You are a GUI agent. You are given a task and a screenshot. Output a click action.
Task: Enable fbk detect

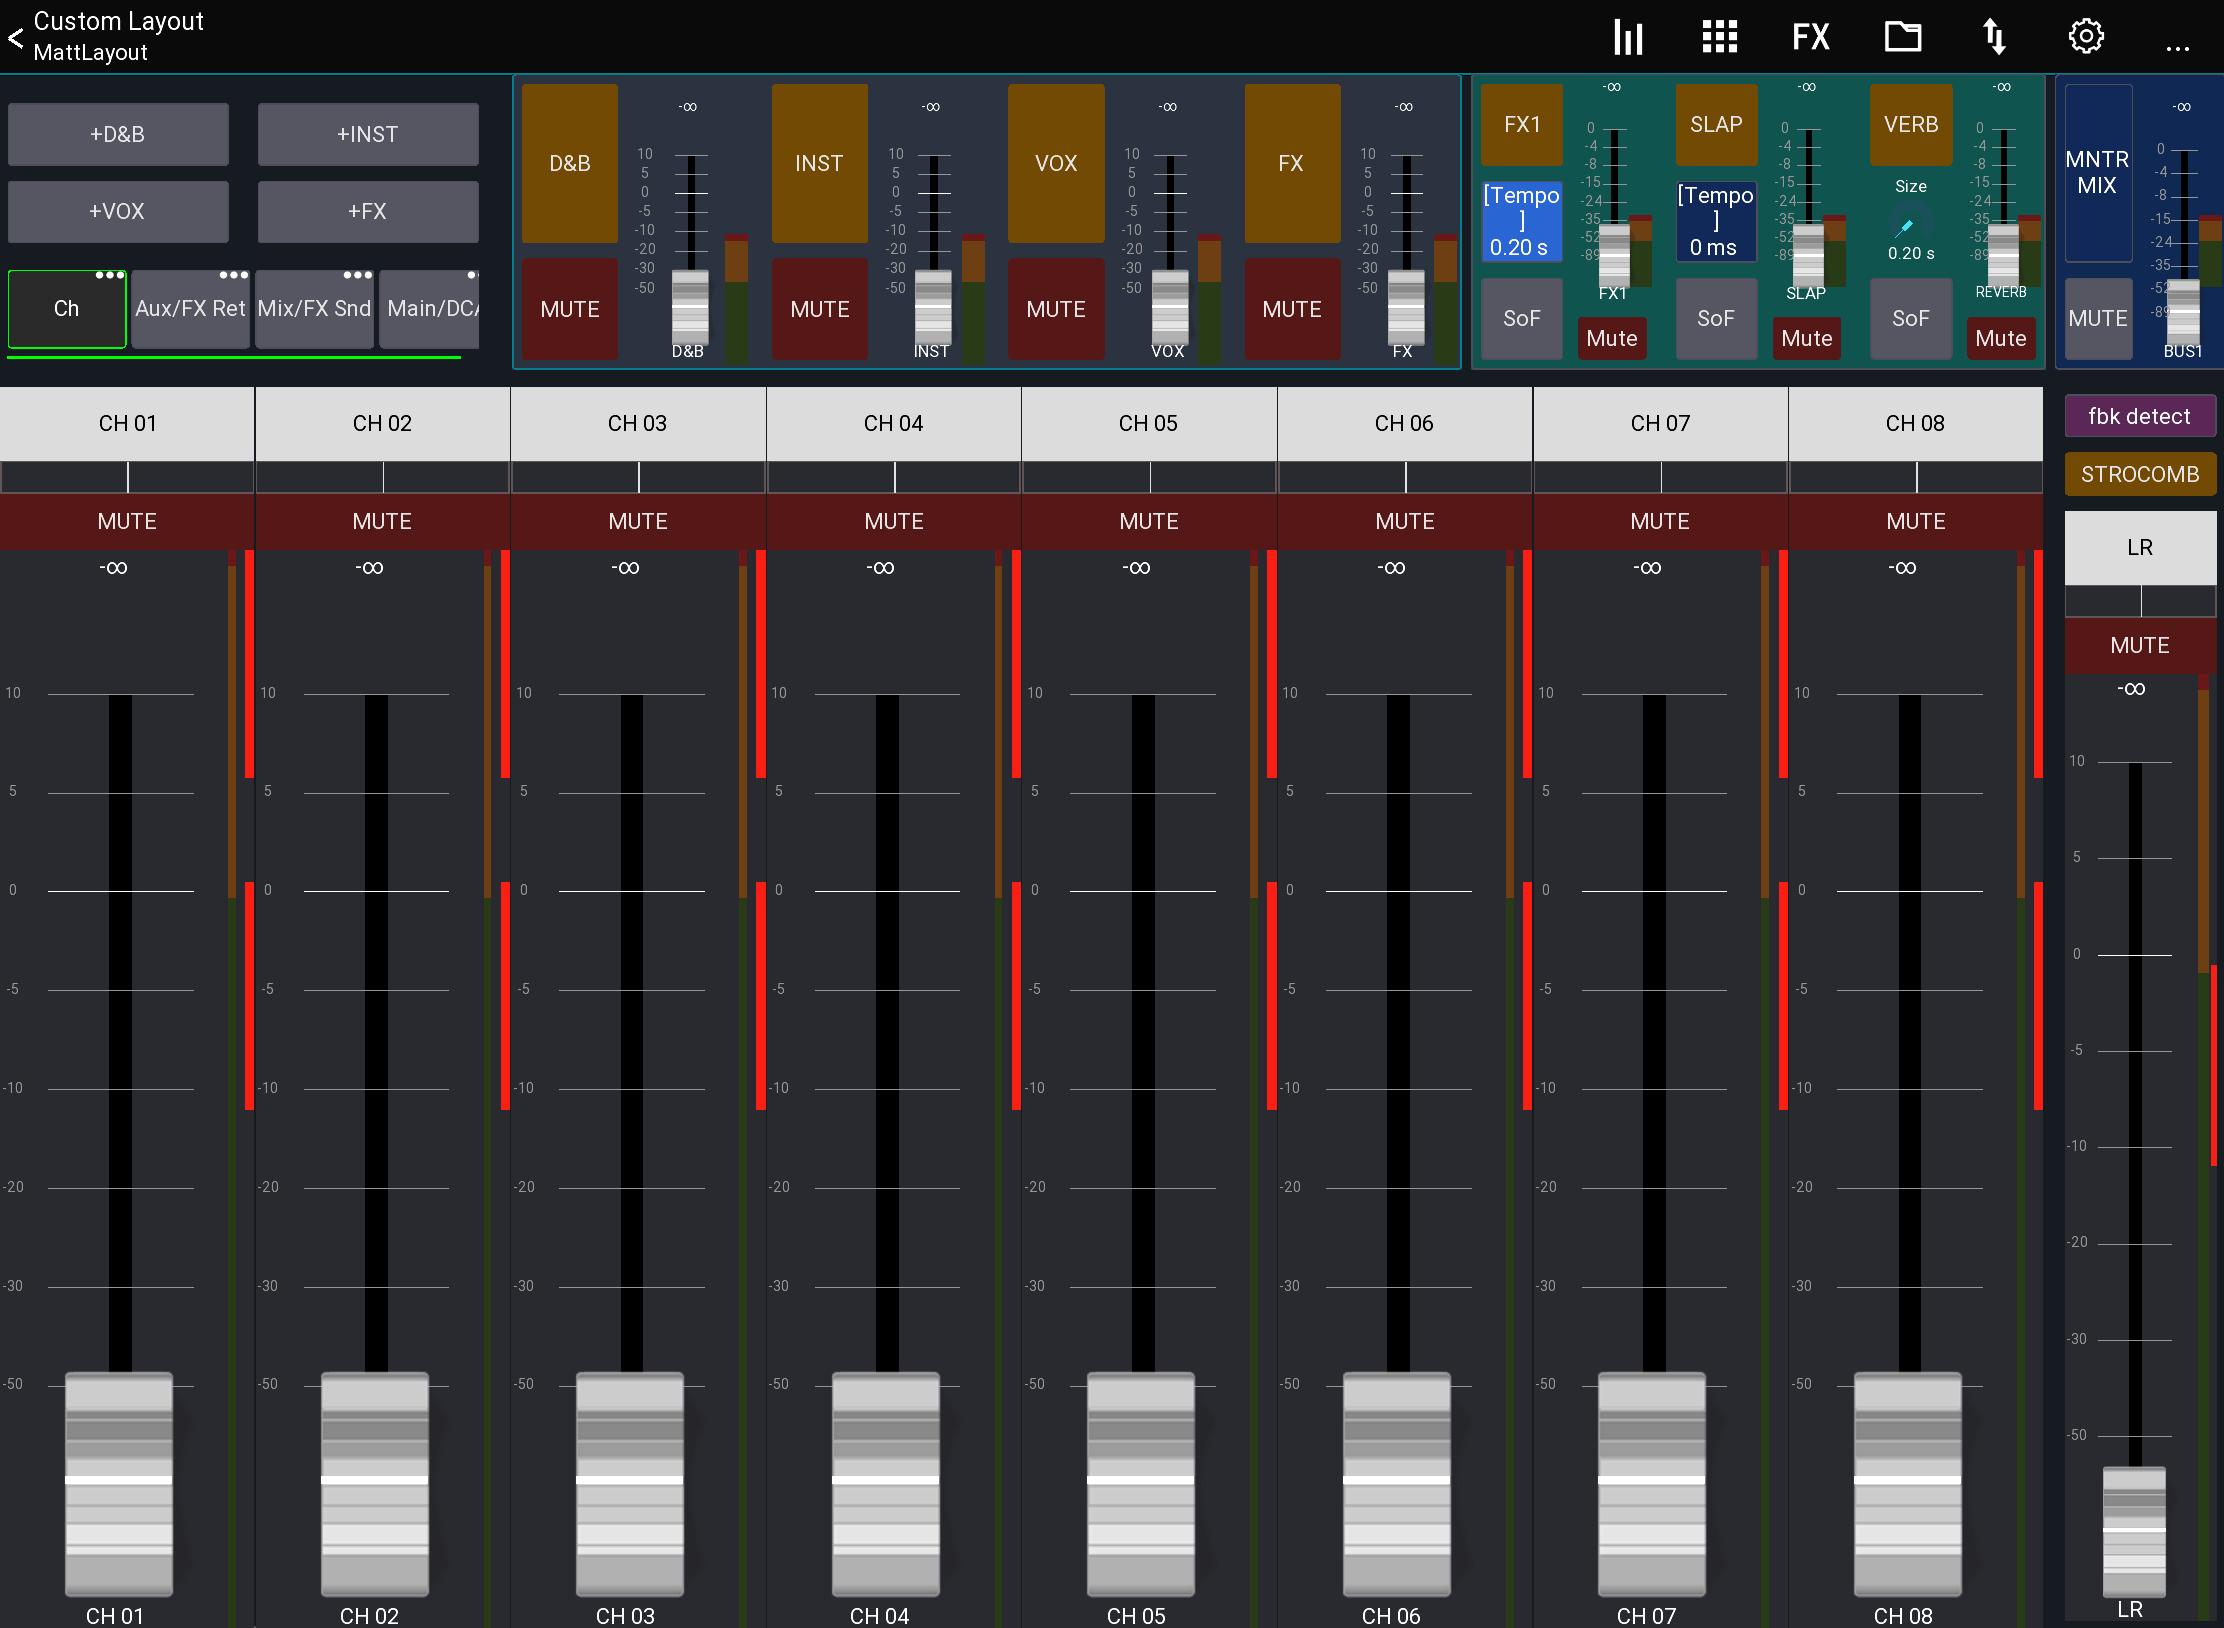[2140, 415]
